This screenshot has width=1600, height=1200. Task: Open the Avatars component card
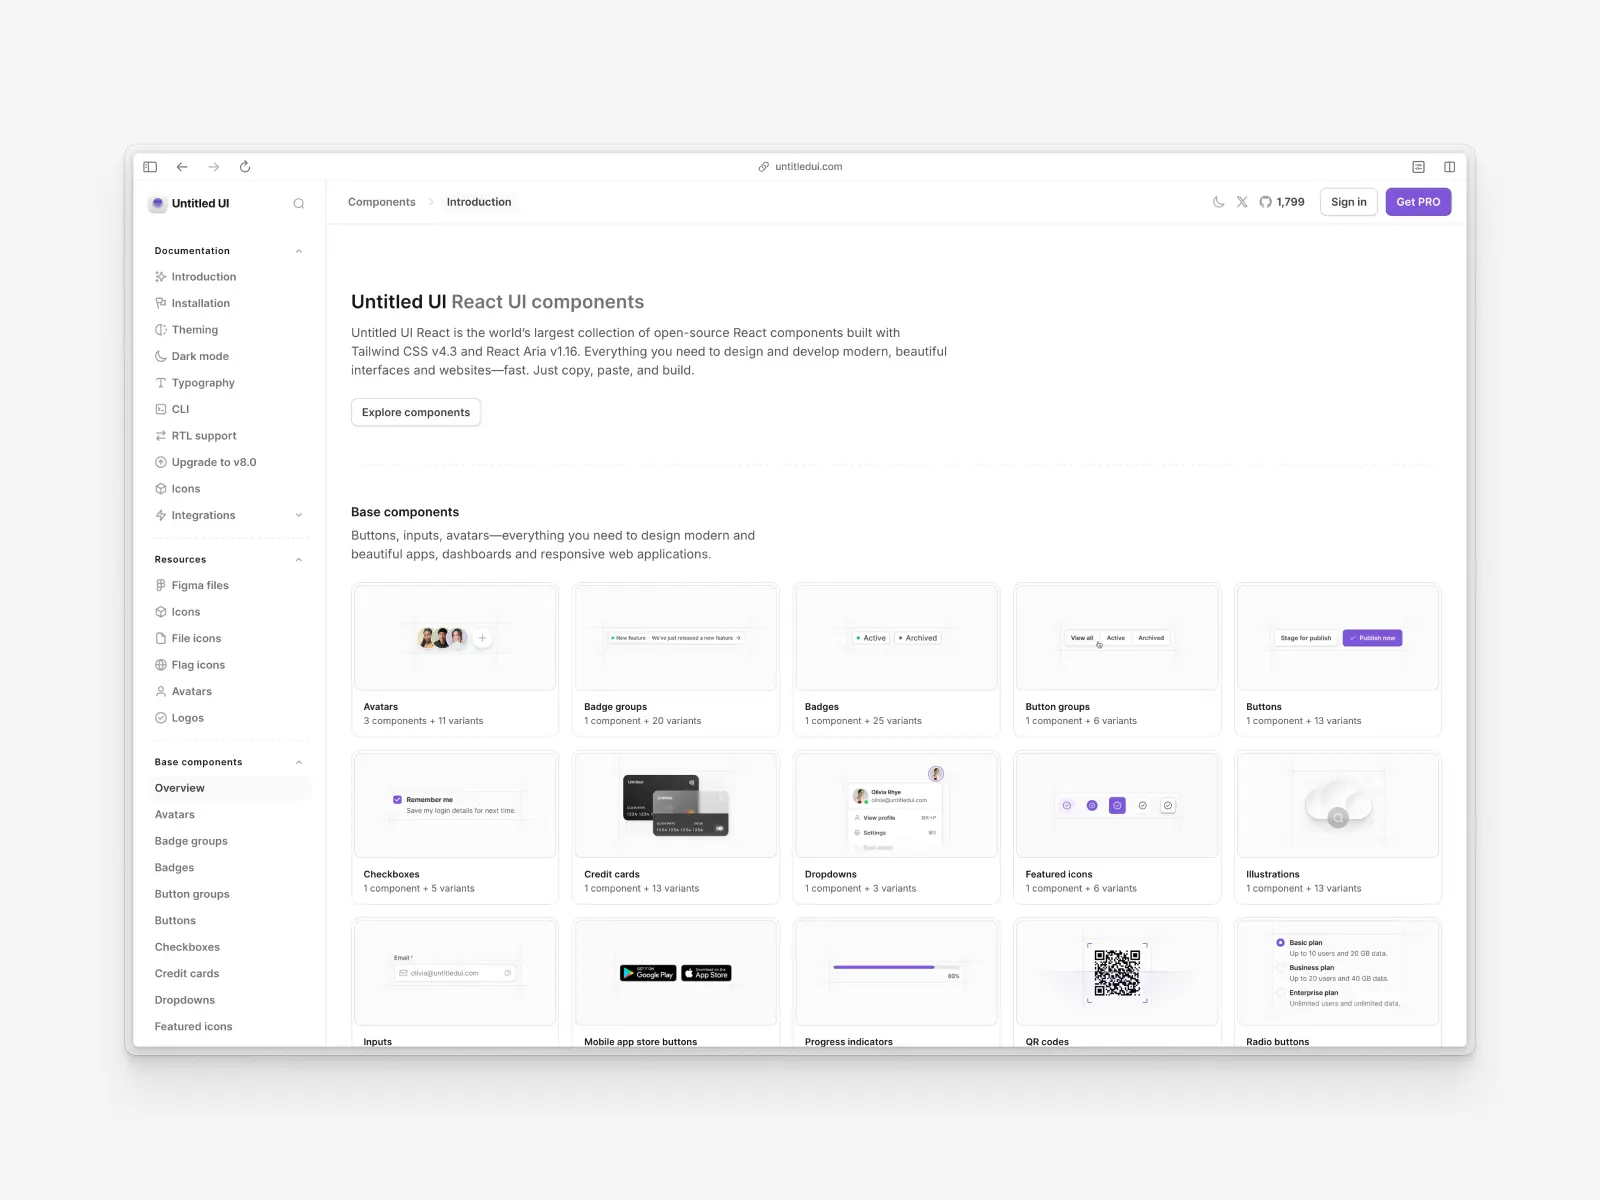pyautogui.click(x=455, y=660)
